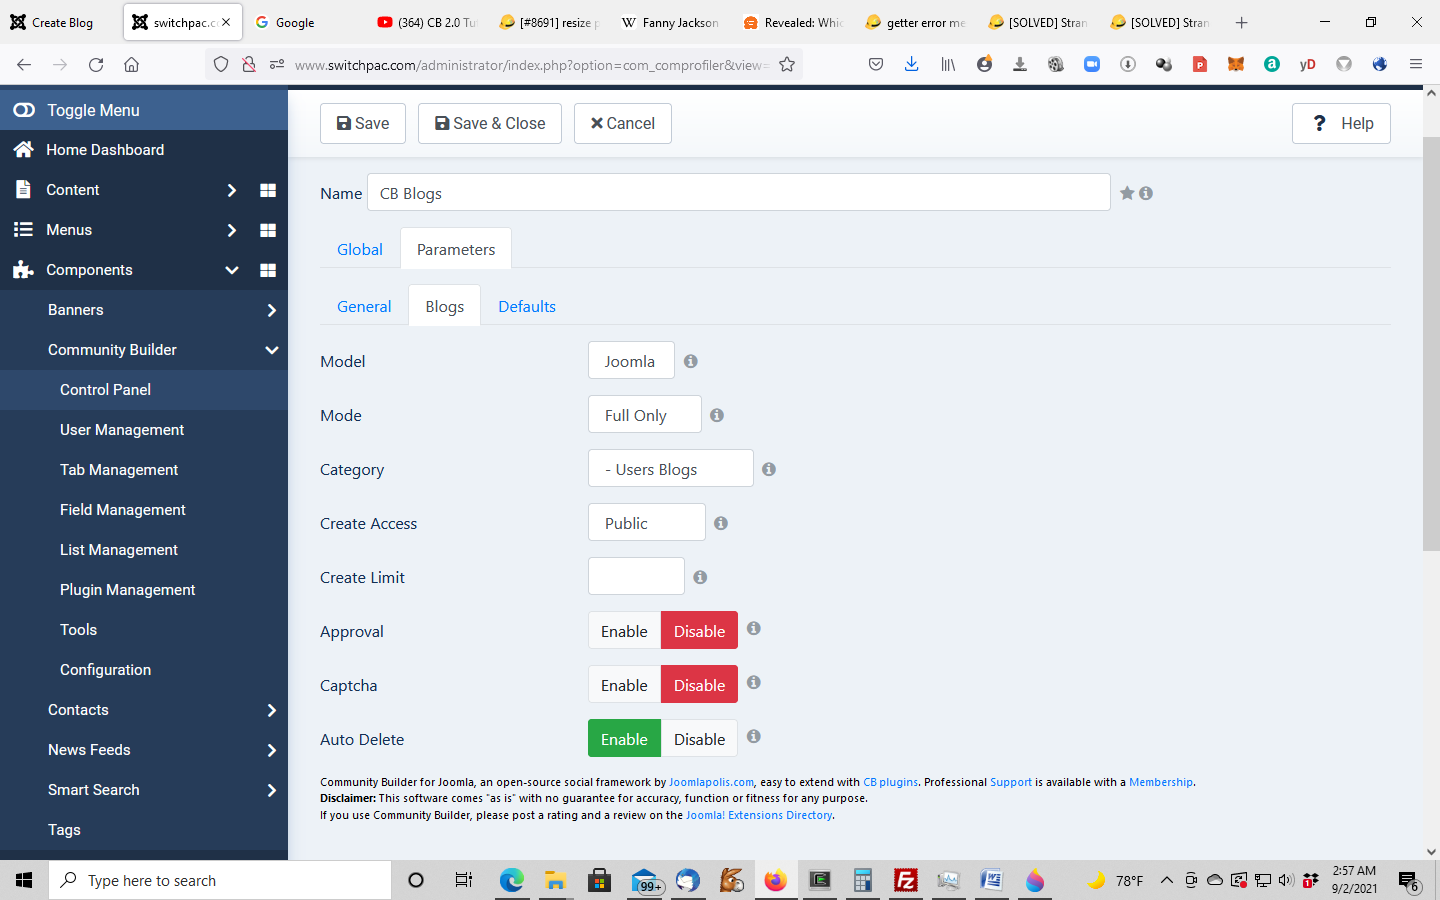The image size is (1440, 900).
Task: Click info icon beside Approval
Action: pyautogui.click(x=754, y=628)
